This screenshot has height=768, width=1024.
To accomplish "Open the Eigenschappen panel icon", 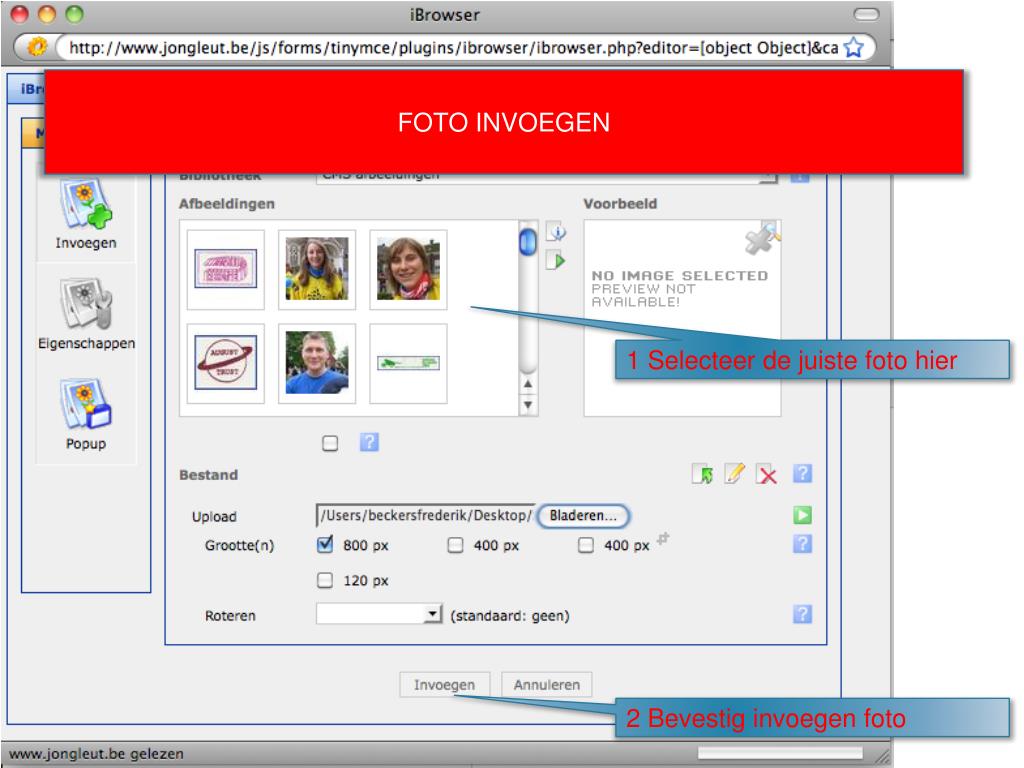I will pos(86,304).
